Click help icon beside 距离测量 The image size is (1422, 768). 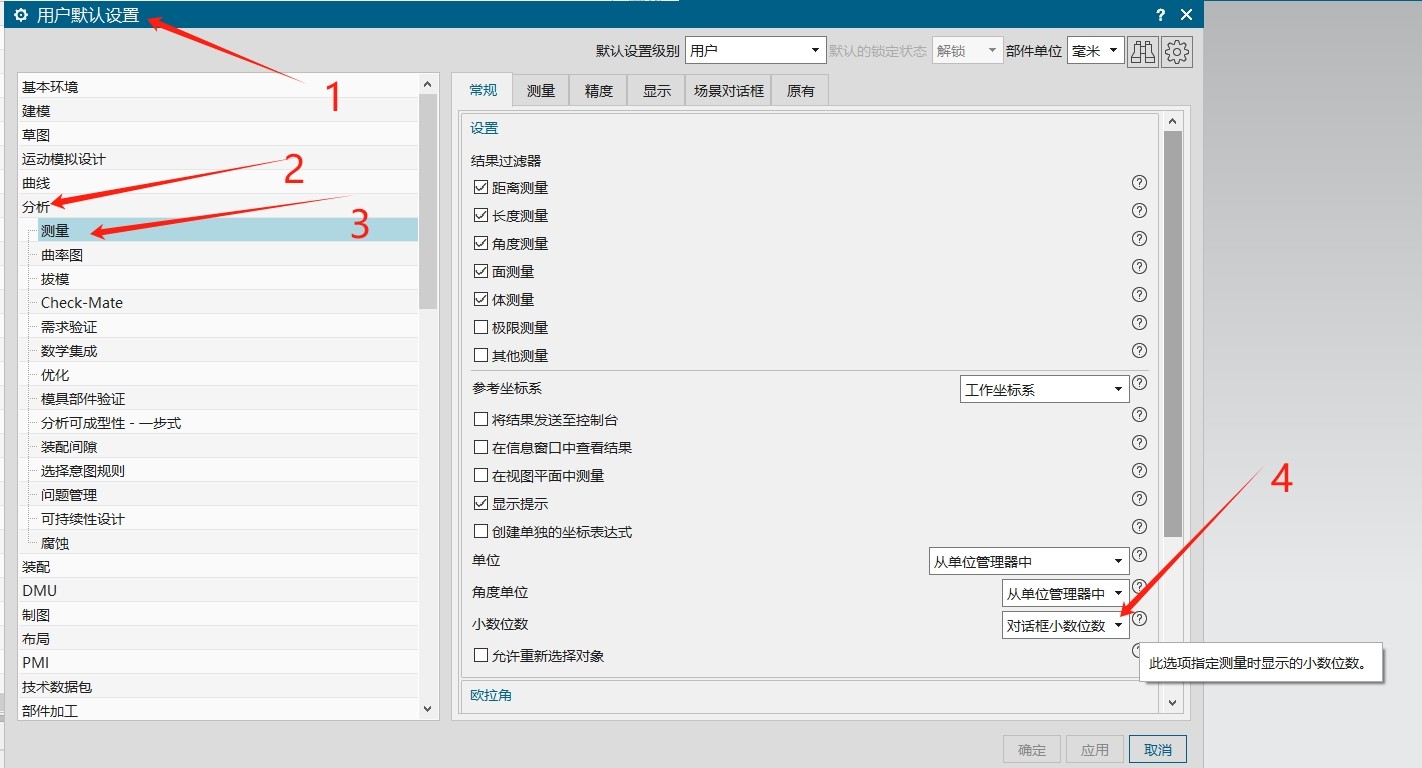click(x=1139, y=183)
